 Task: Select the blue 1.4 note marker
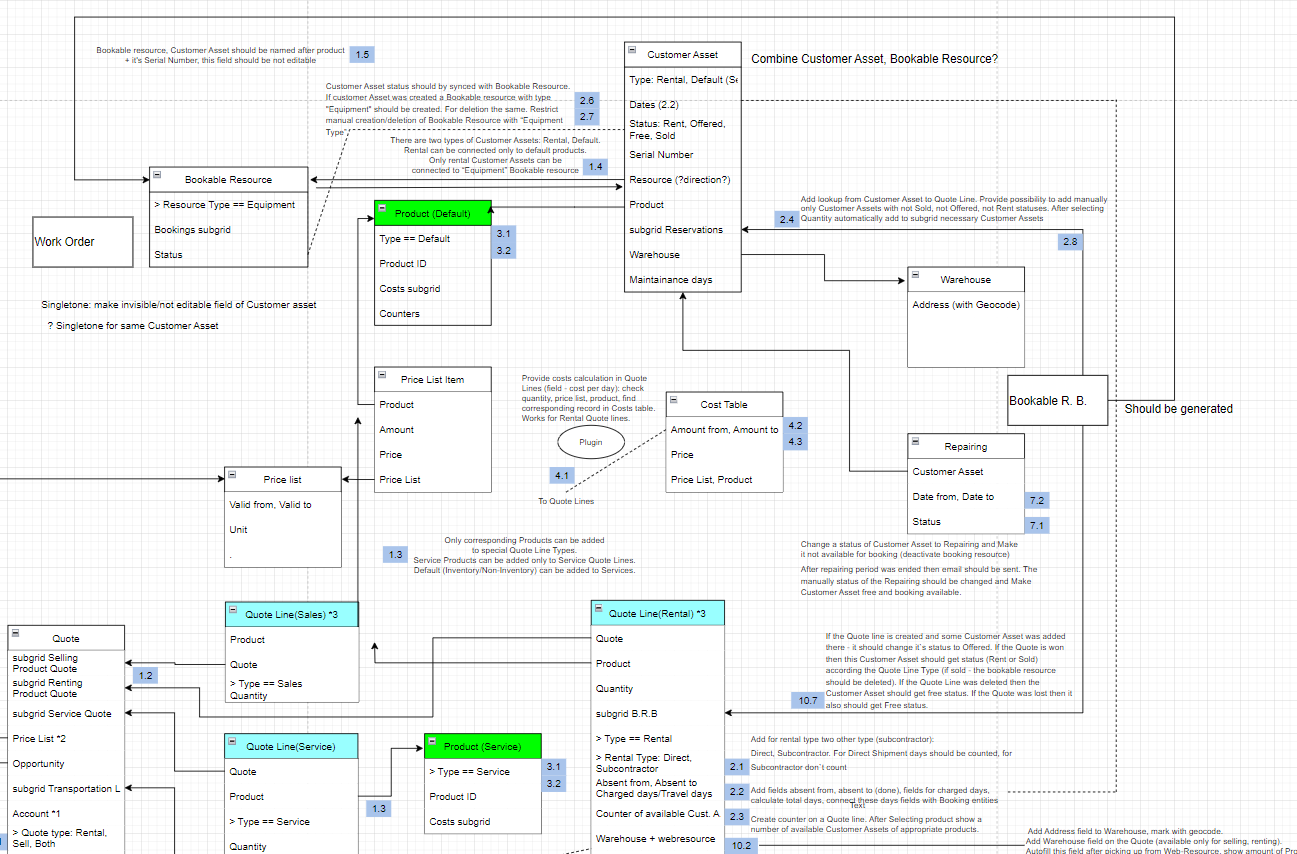click(596, 167)
